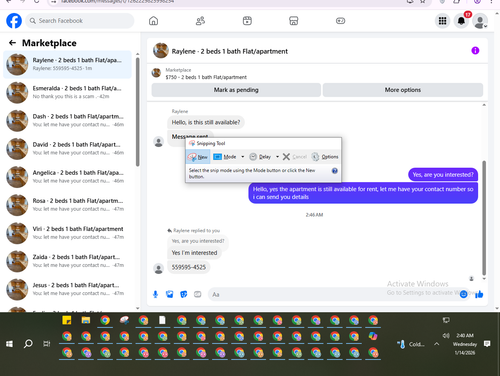This screenshot has height=376, width=500.
Task: Open the Jesus conversation
Action: pos(67,289)
